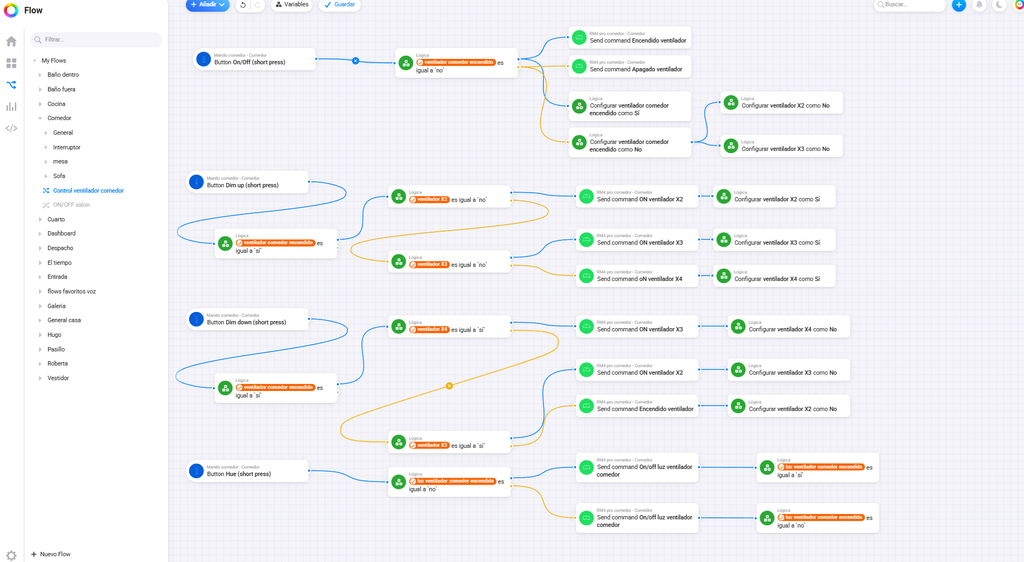Select the Galeria folder
Viewport: 1024px width, 562px height.
click(56, 306)
